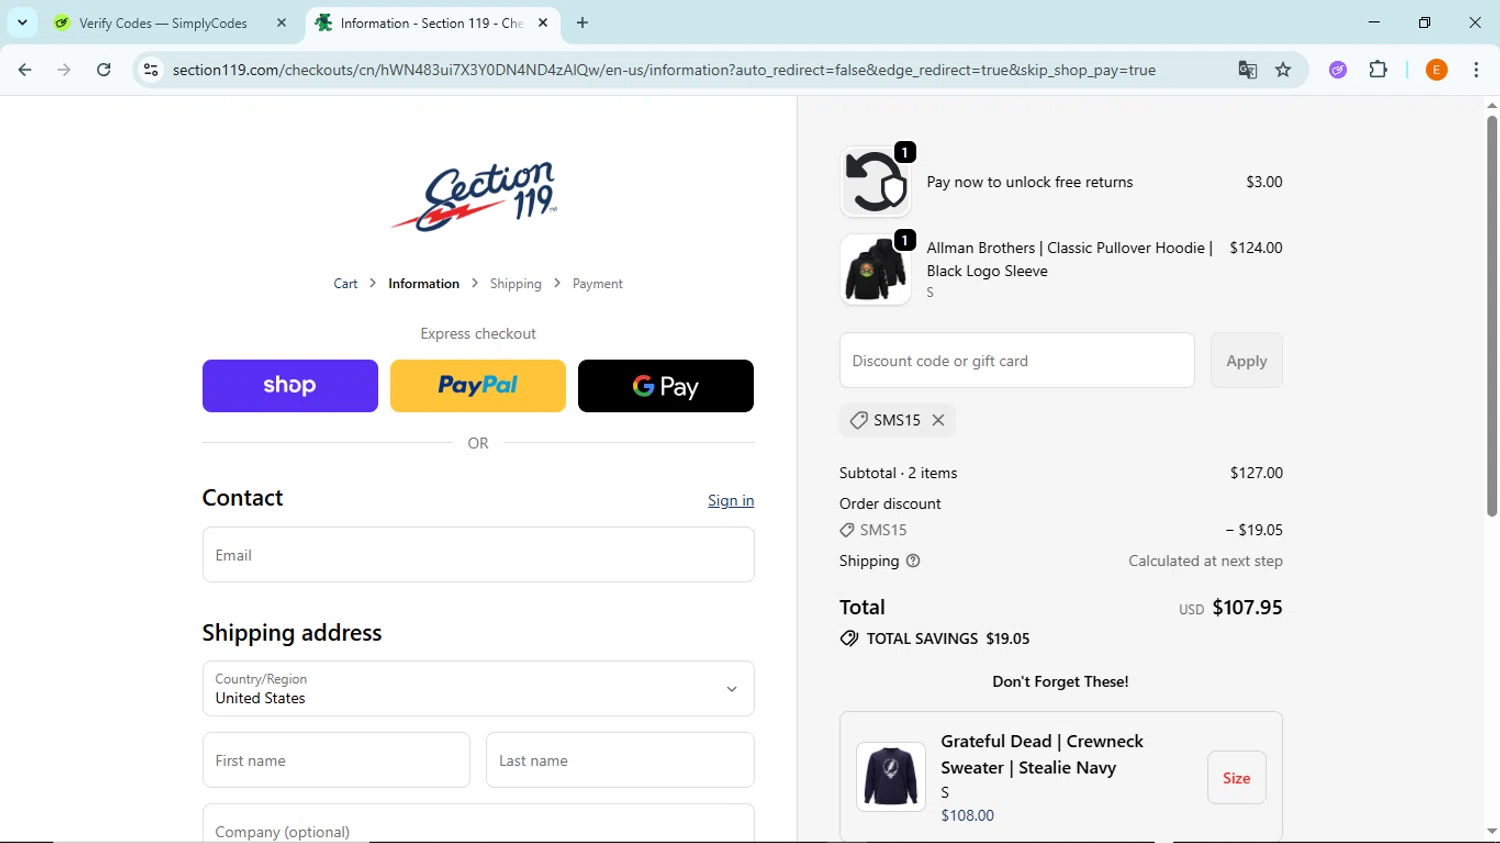Click the scroll up arrow

[x=1491, y=105]
